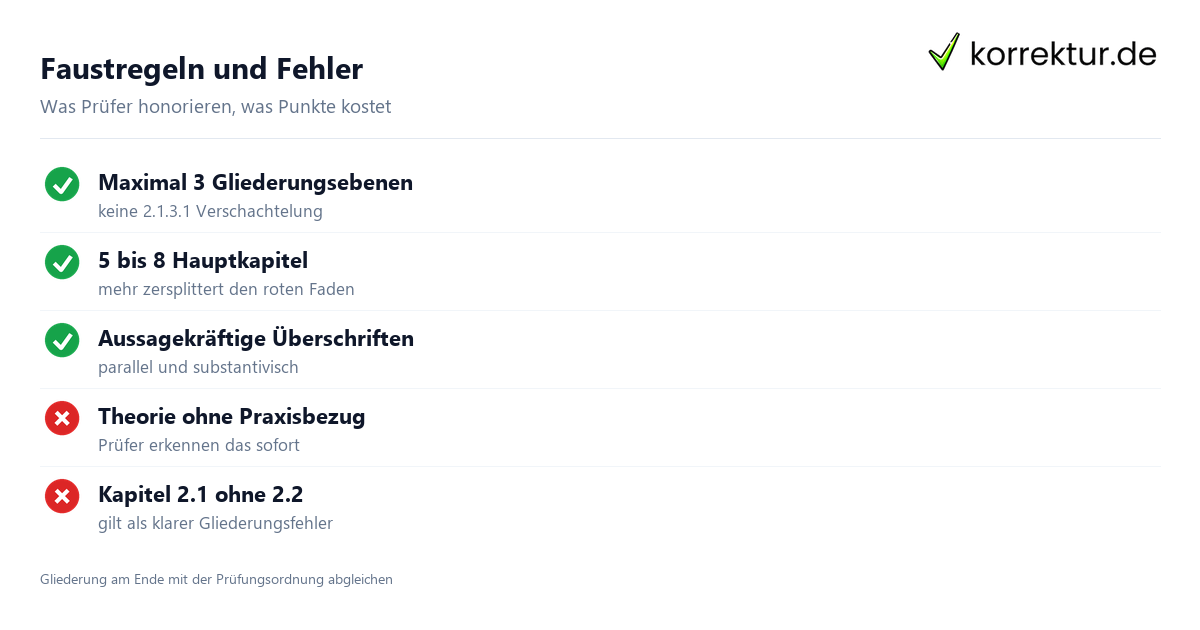Click the subtitle Was Prüfer honorieren, was Punkte kostet
Viewport: 1200px width, 630px height.
(x=215, y=106)
